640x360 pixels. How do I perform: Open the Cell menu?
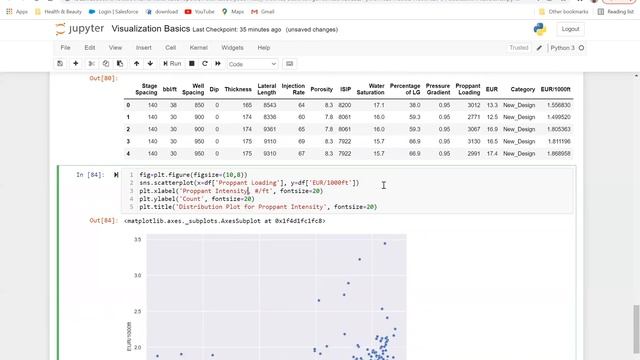(171, 48)
